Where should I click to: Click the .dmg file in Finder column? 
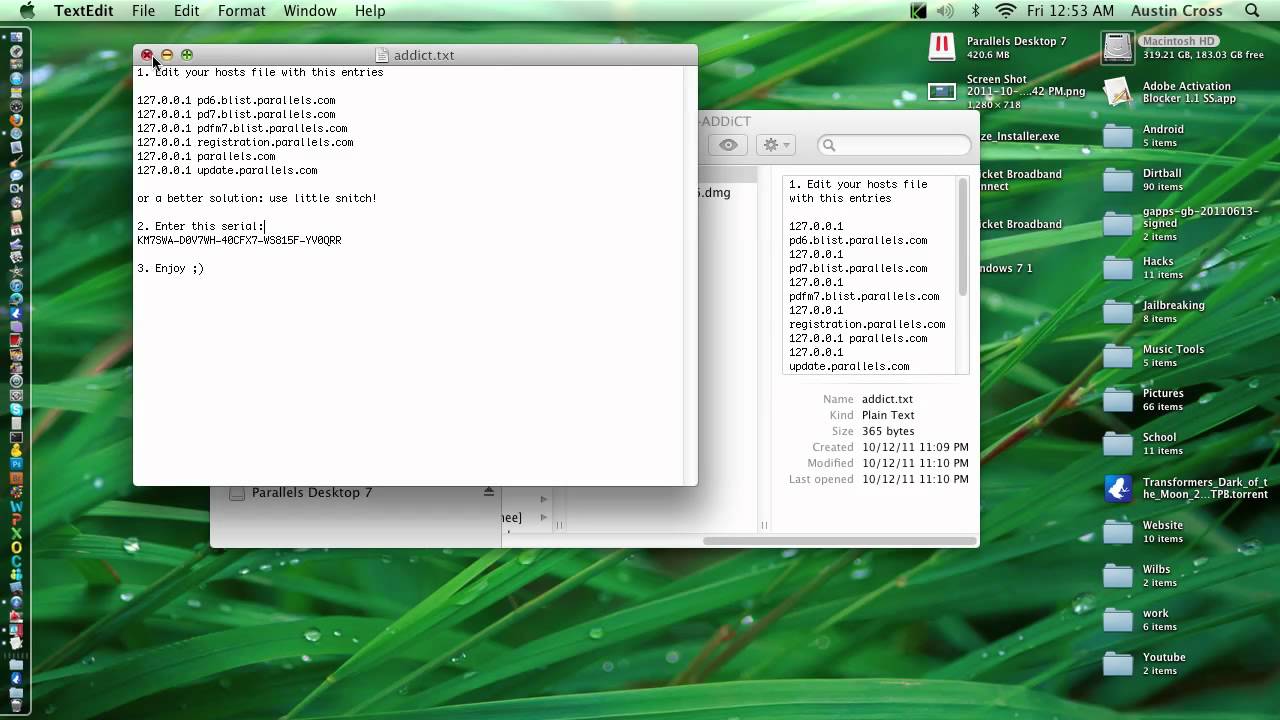[x=715, y=193]
